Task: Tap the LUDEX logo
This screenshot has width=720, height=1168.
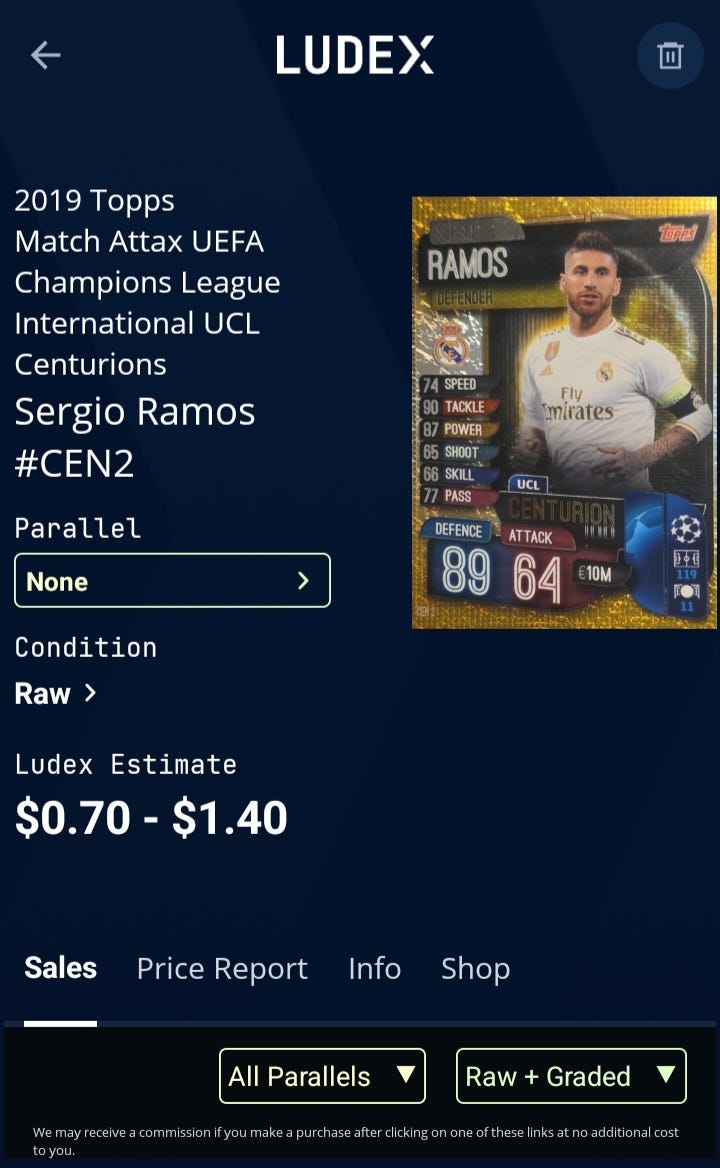Action: click(354, 55)
